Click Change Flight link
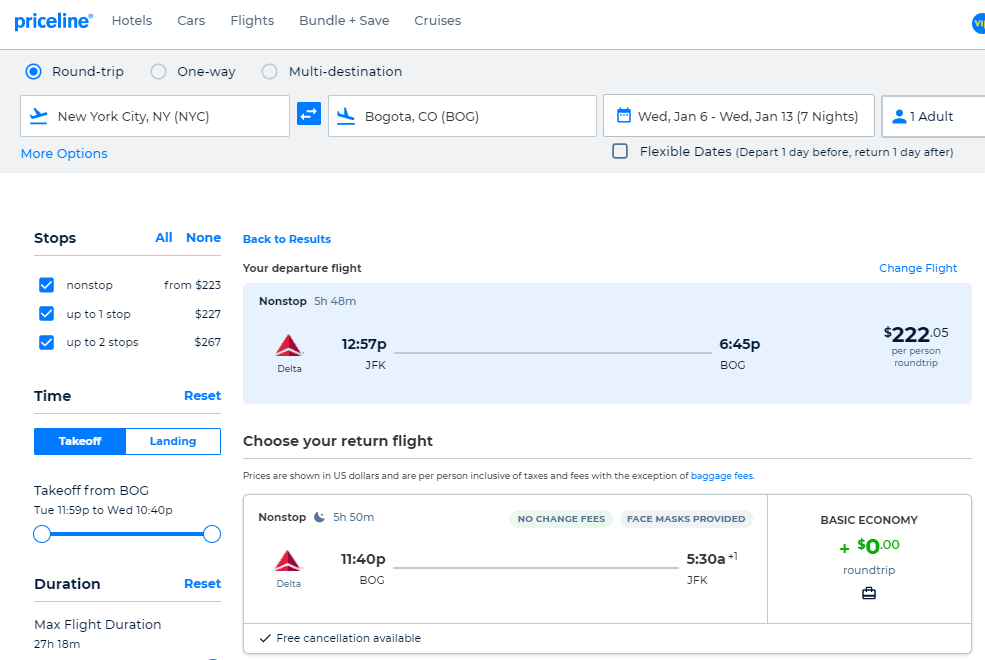The height and width of the screenshot is (660, 985). point(918,268)
